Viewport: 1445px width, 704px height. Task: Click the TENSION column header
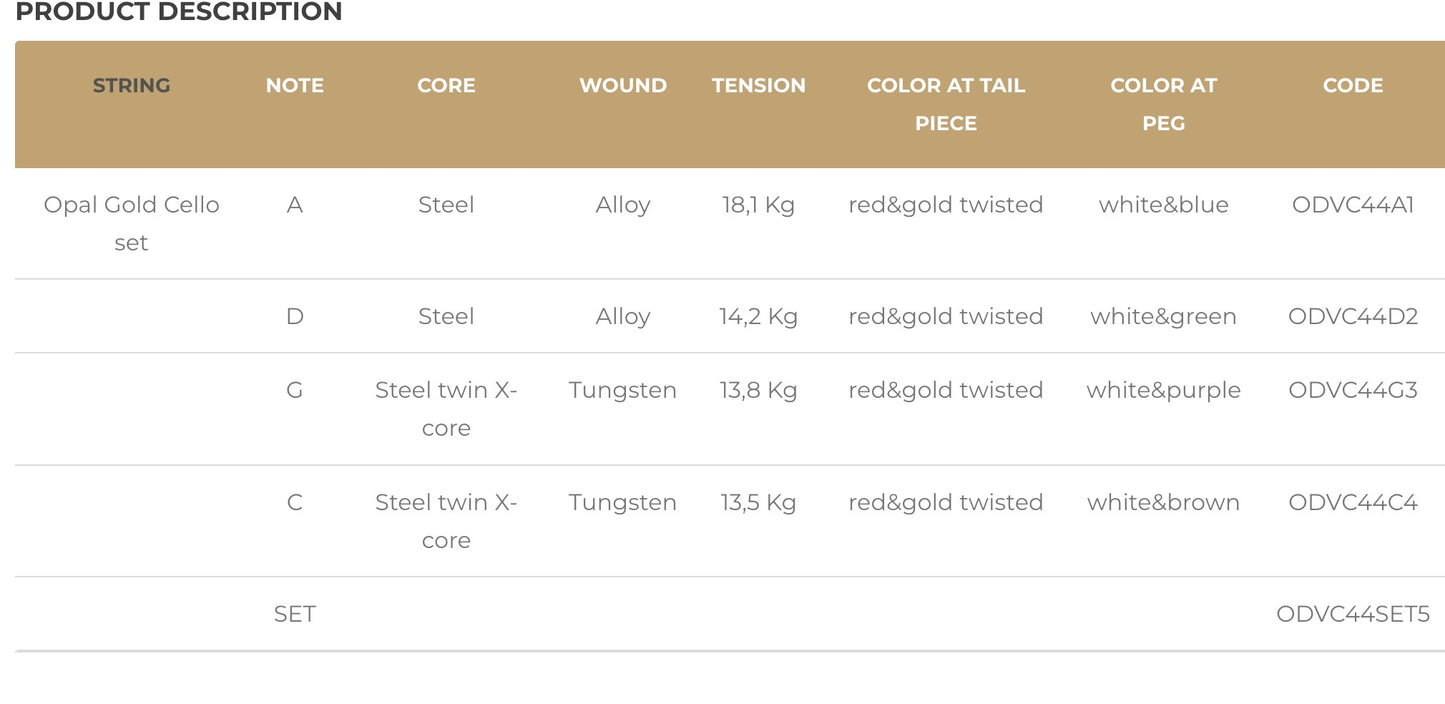[x=758, y=86]
